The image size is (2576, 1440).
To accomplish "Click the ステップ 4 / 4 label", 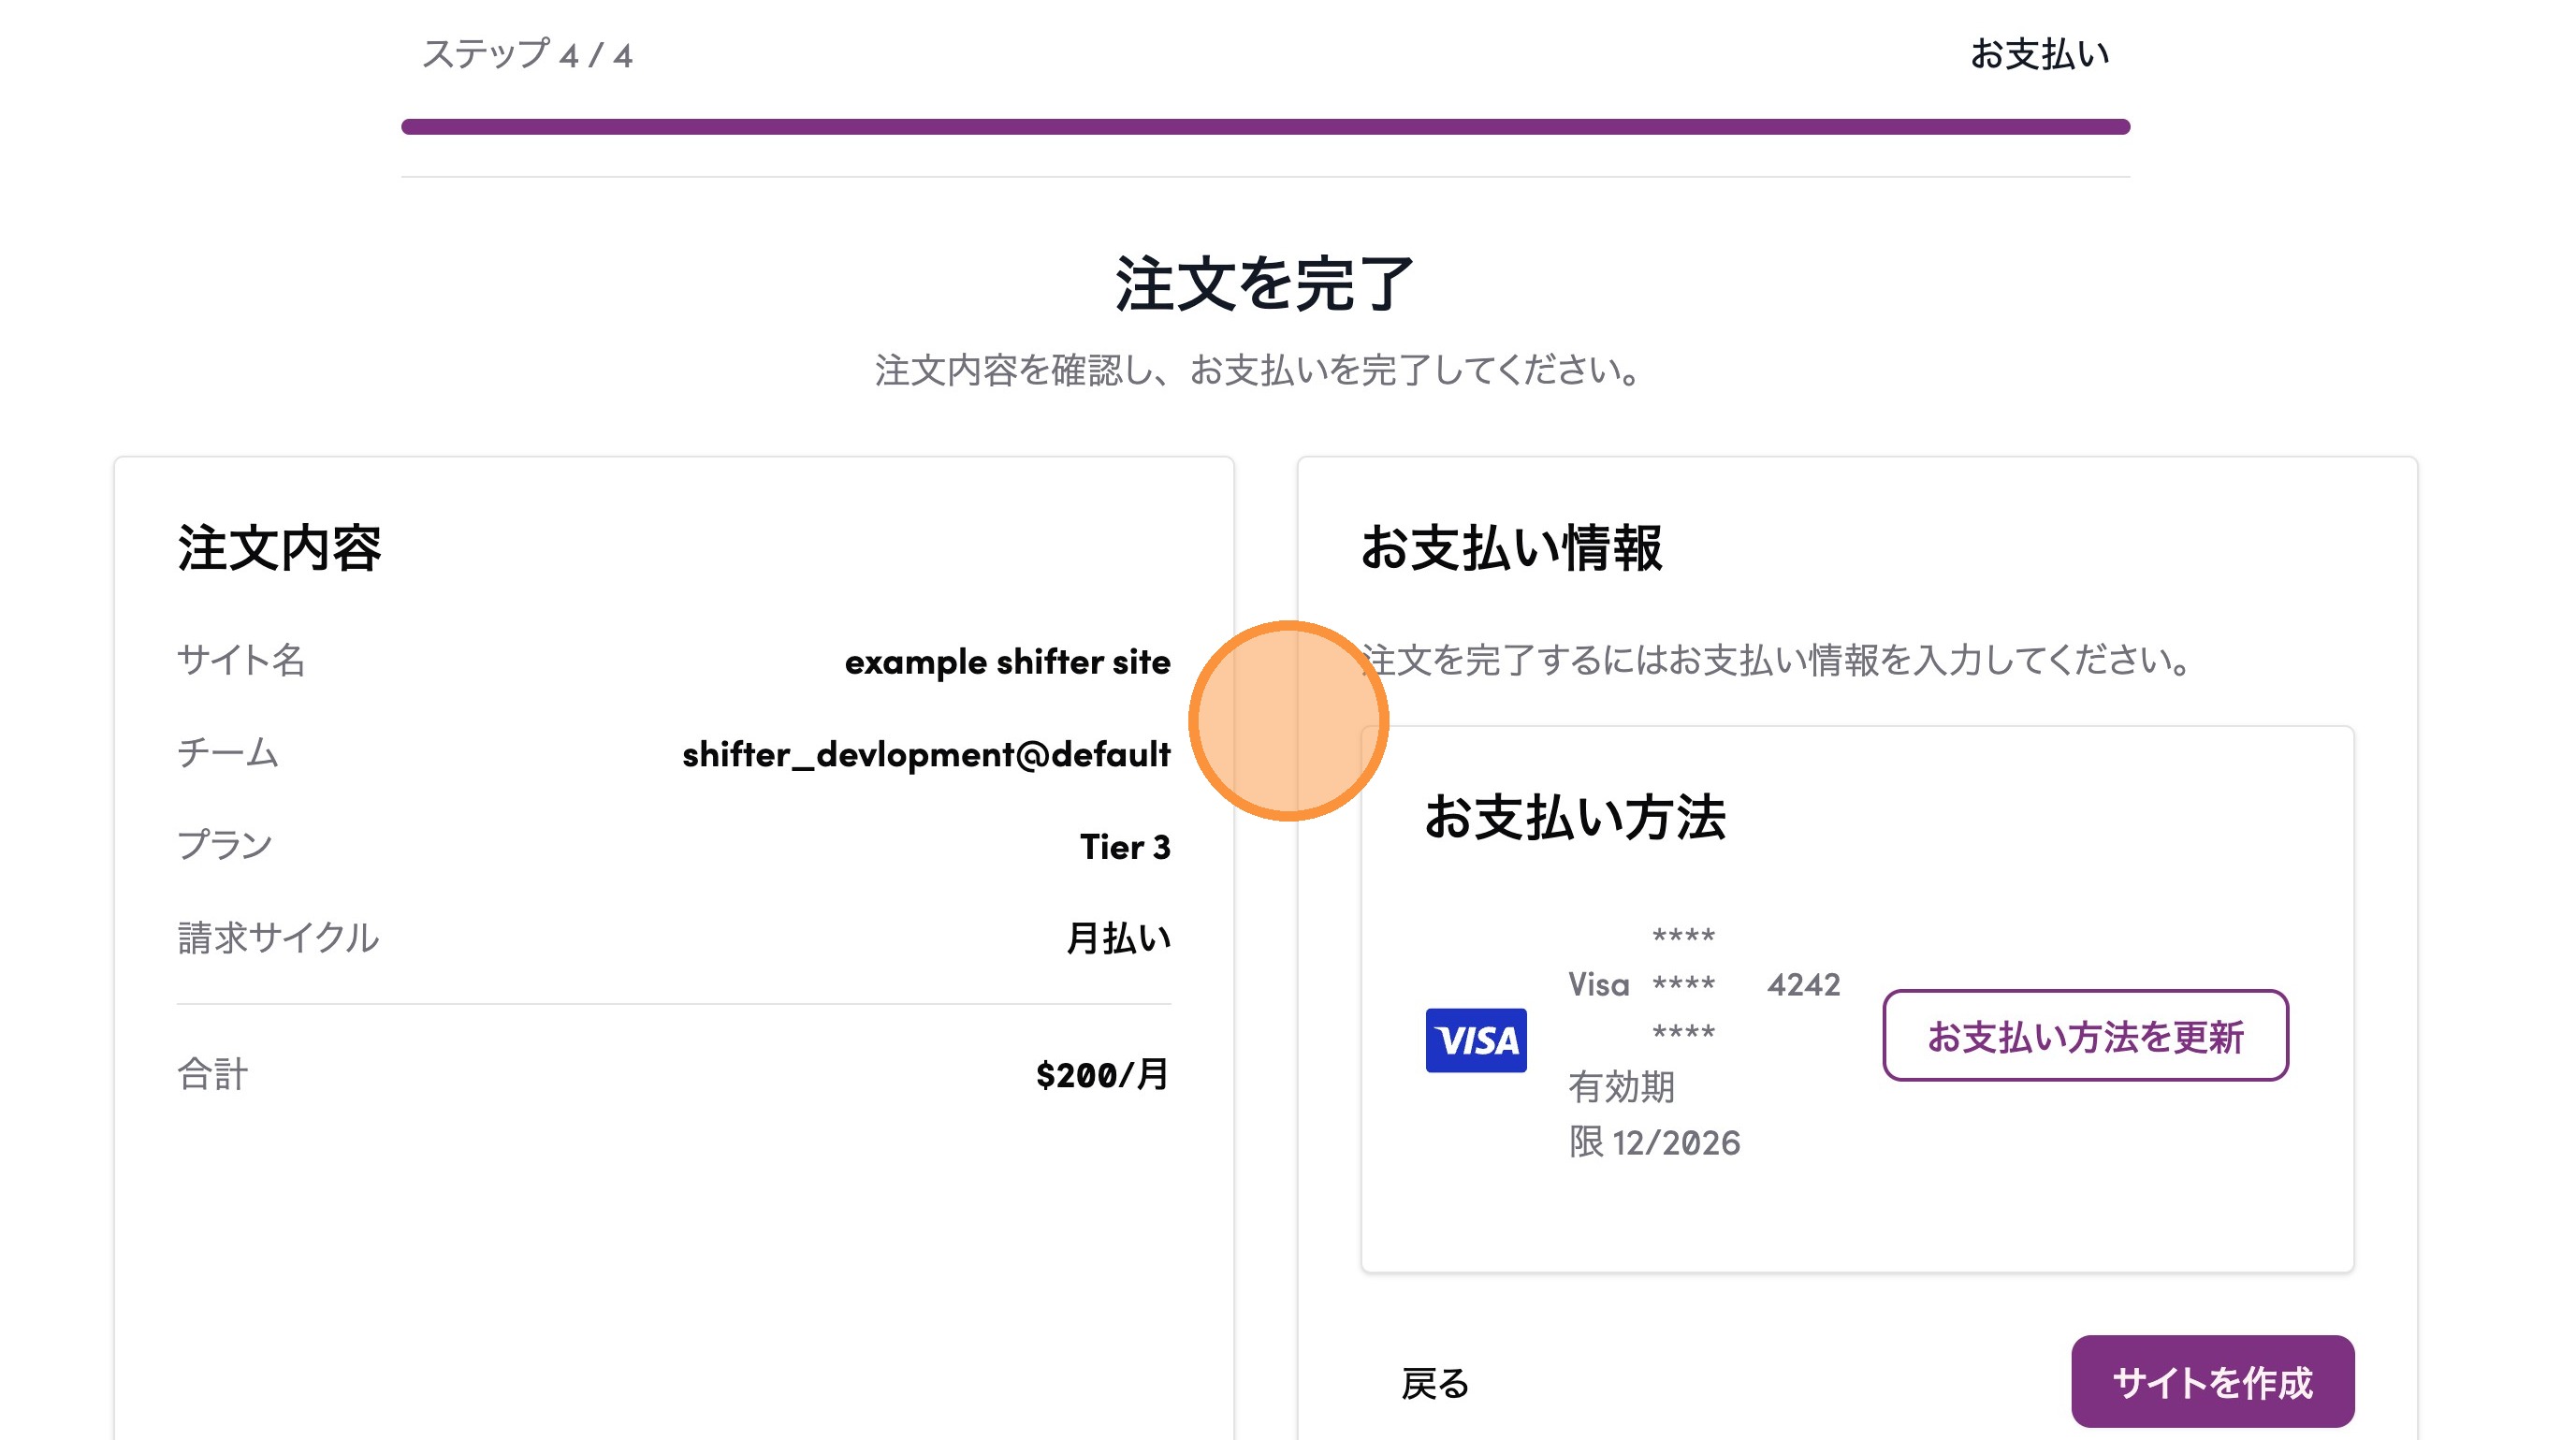I will pos(527,54).
